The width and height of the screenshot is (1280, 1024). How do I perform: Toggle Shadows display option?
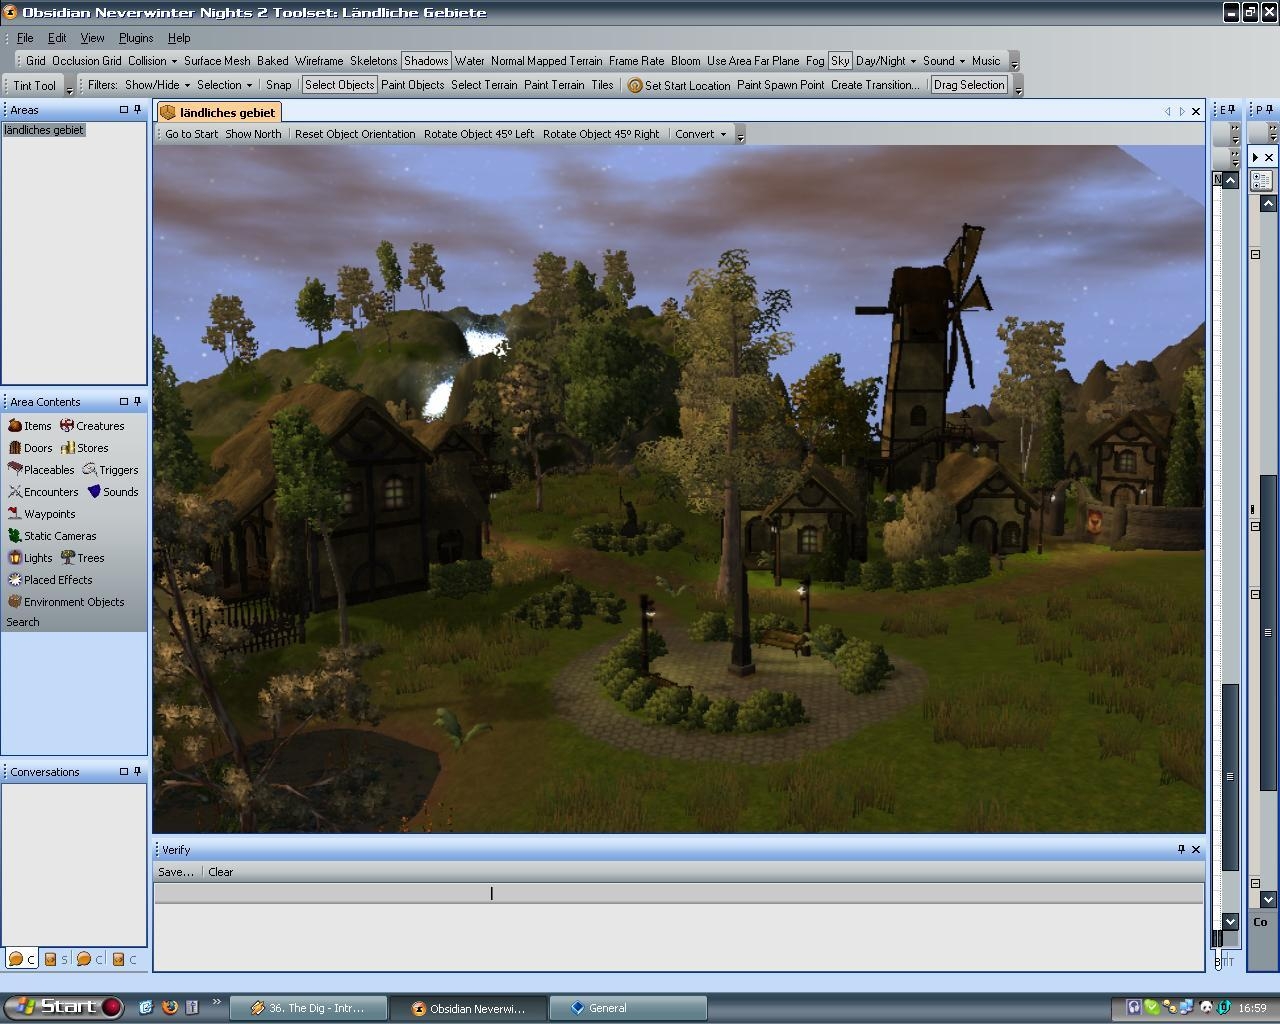426,61
